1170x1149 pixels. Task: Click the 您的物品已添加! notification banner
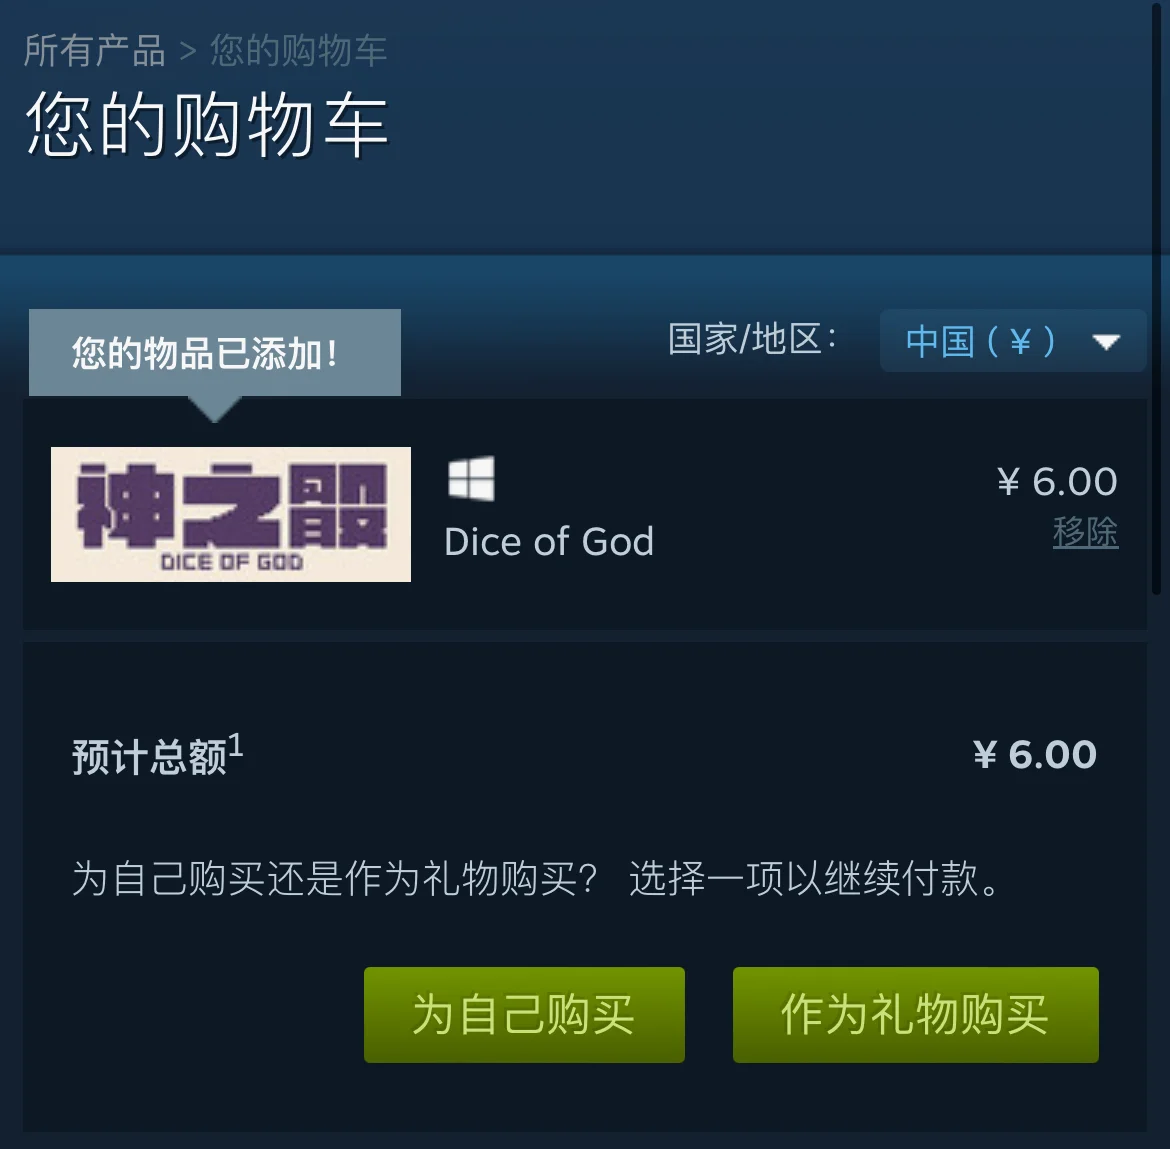(x=215, y=352)
